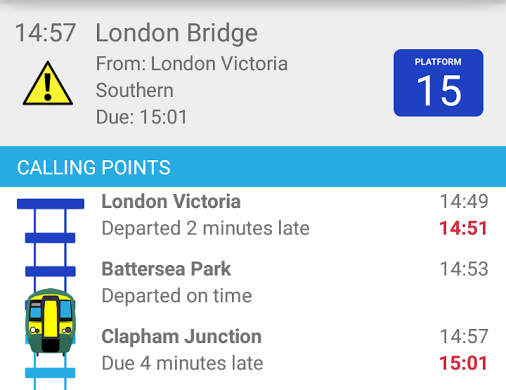
Task: Click Due 4 minutes late status
Action: pos(182,363)
